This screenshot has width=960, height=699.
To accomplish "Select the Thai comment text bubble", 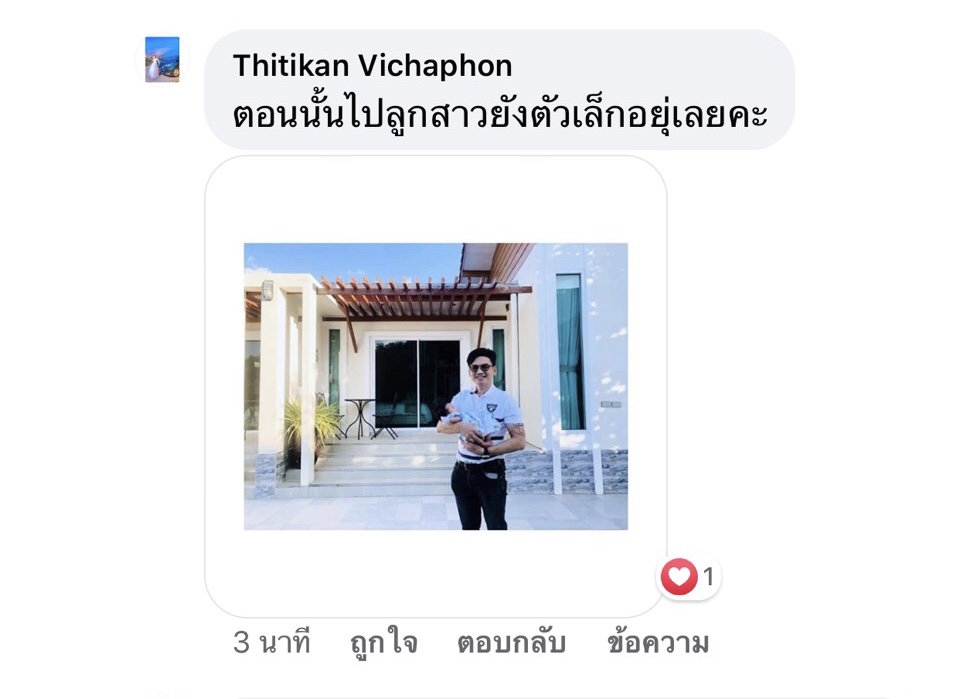I will point(500,90).
